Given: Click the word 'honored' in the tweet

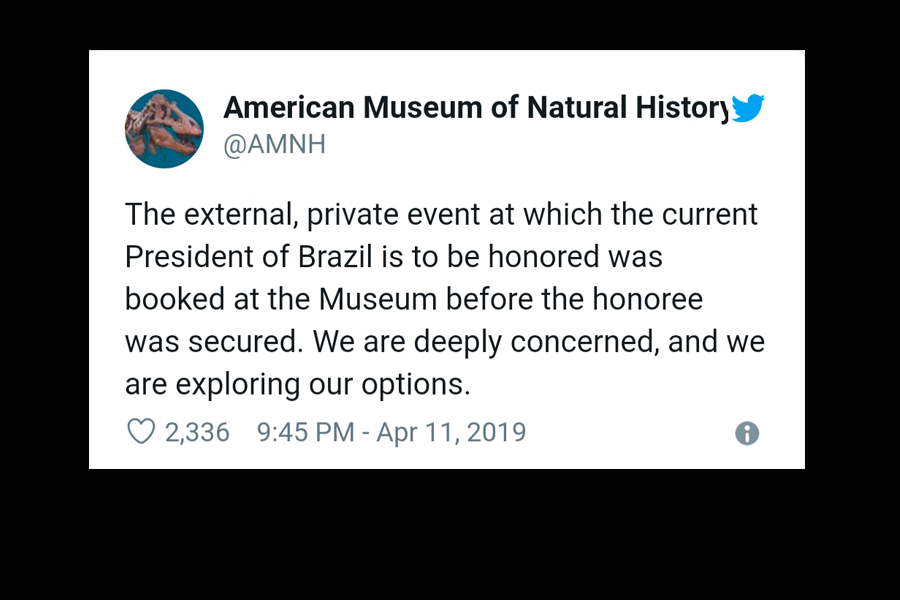Looking at the screenshot, I should 544,257.
